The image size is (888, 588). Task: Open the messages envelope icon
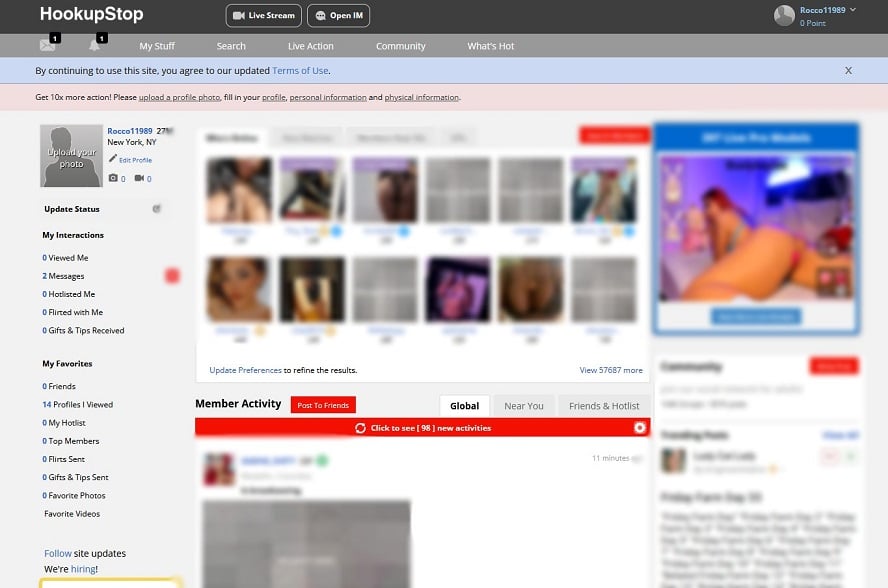click(x=47, y=45)
